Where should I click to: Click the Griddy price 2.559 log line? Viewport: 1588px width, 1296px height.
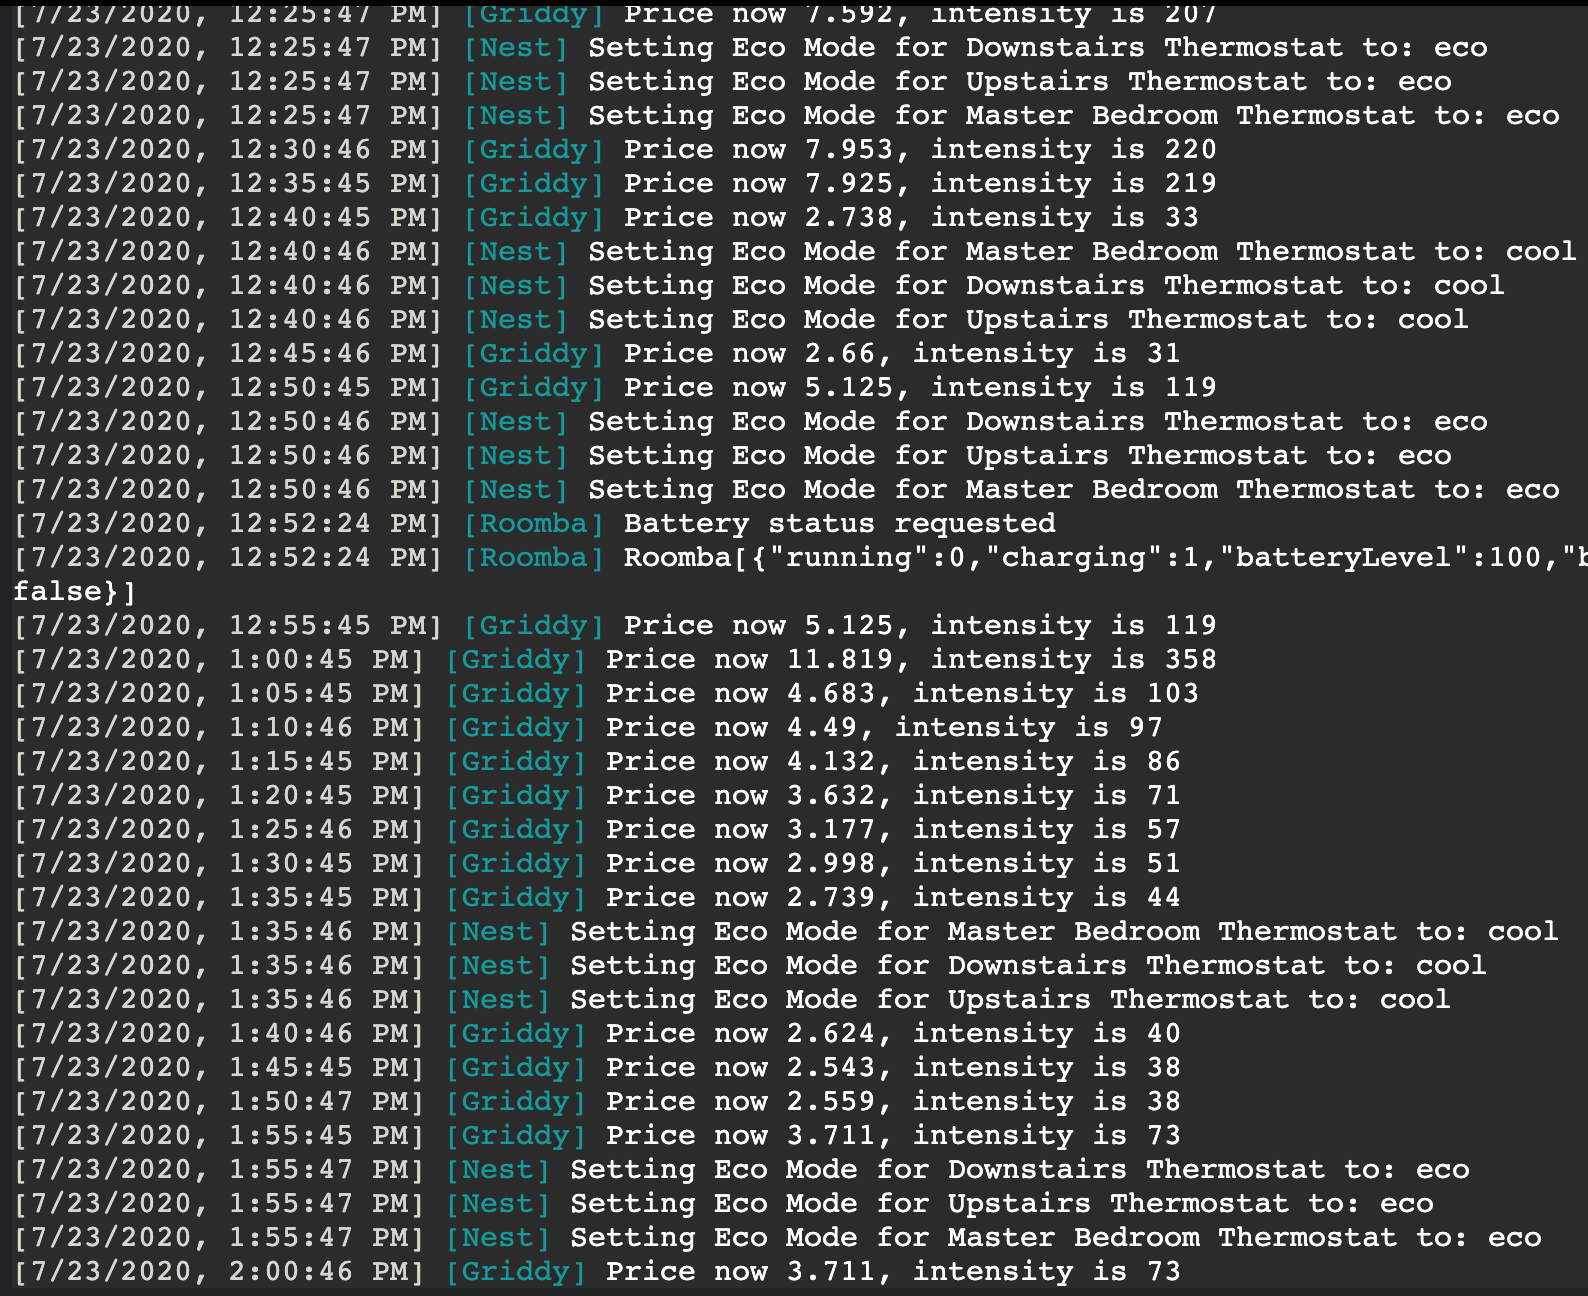(597, 1102)
